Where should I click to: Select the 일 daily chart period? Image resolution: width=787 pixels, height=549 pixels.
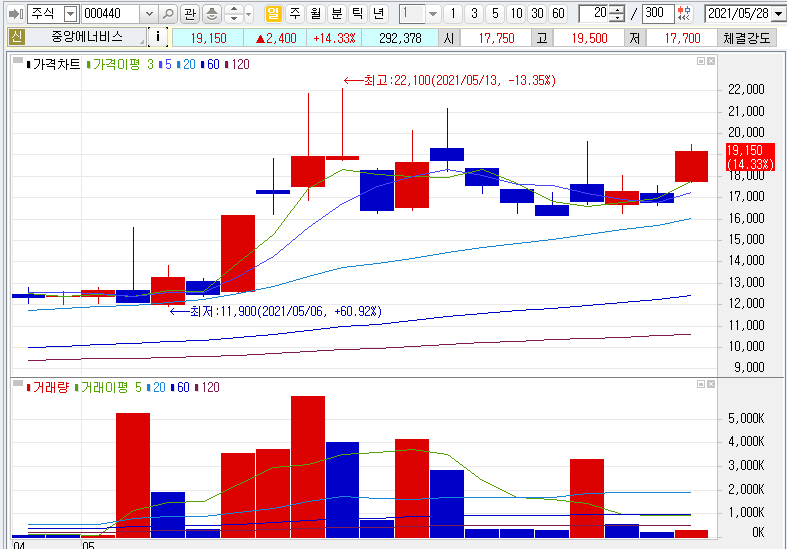click(274, 14)
